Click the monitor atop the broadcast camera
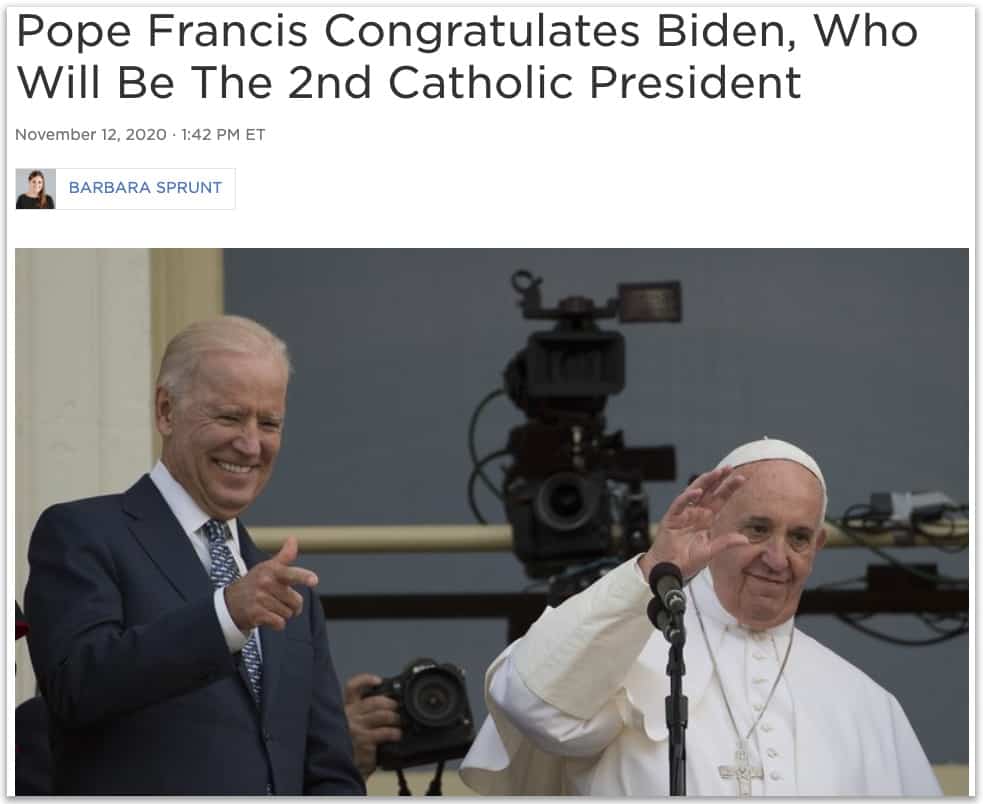The width and height of the screenshot is (983, 804). click(x=649, y=302)
